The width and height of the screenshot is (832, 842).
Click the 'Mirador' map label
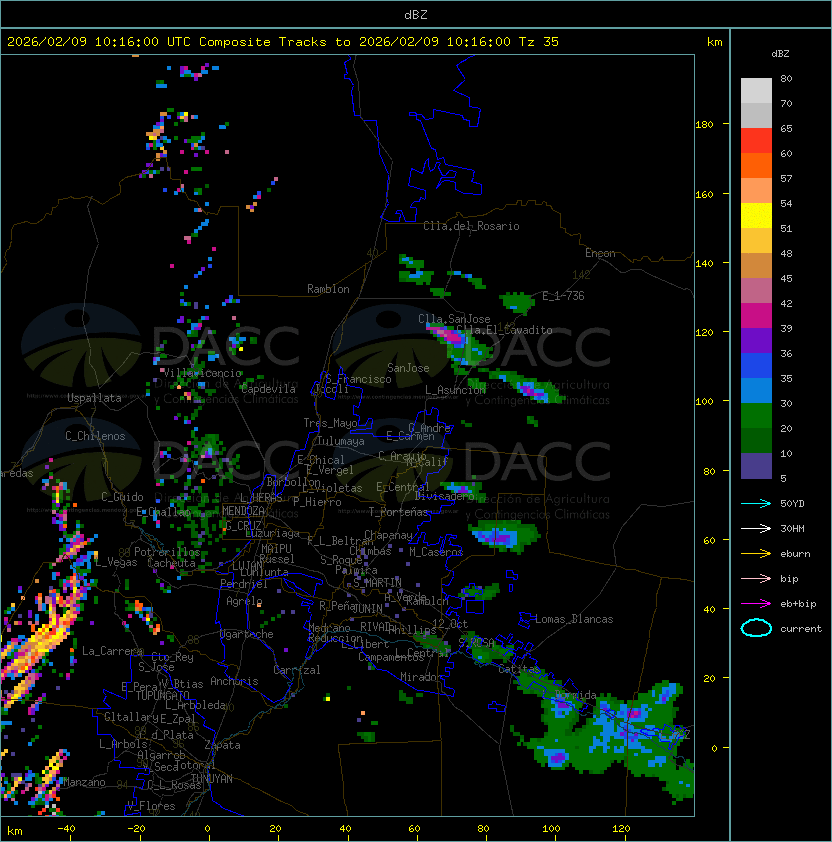click(421, 677)
